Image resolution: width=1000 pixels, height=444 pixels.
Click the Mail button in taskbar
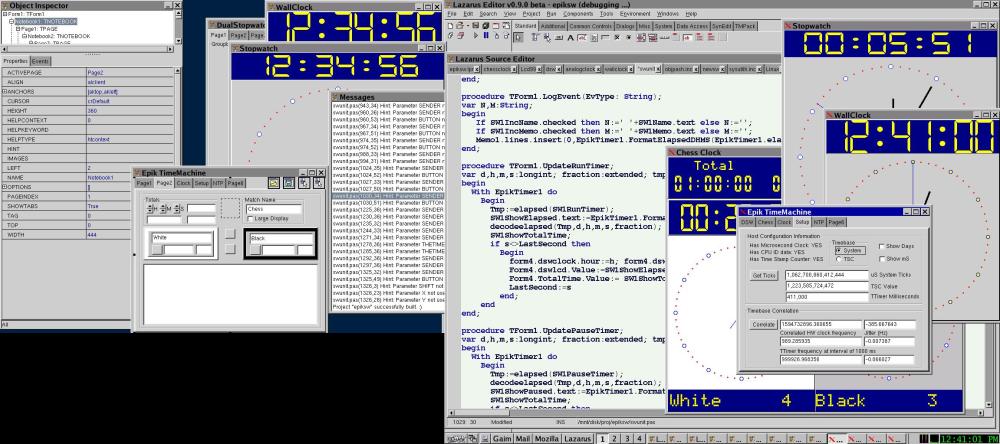click(x=523, y=439)
